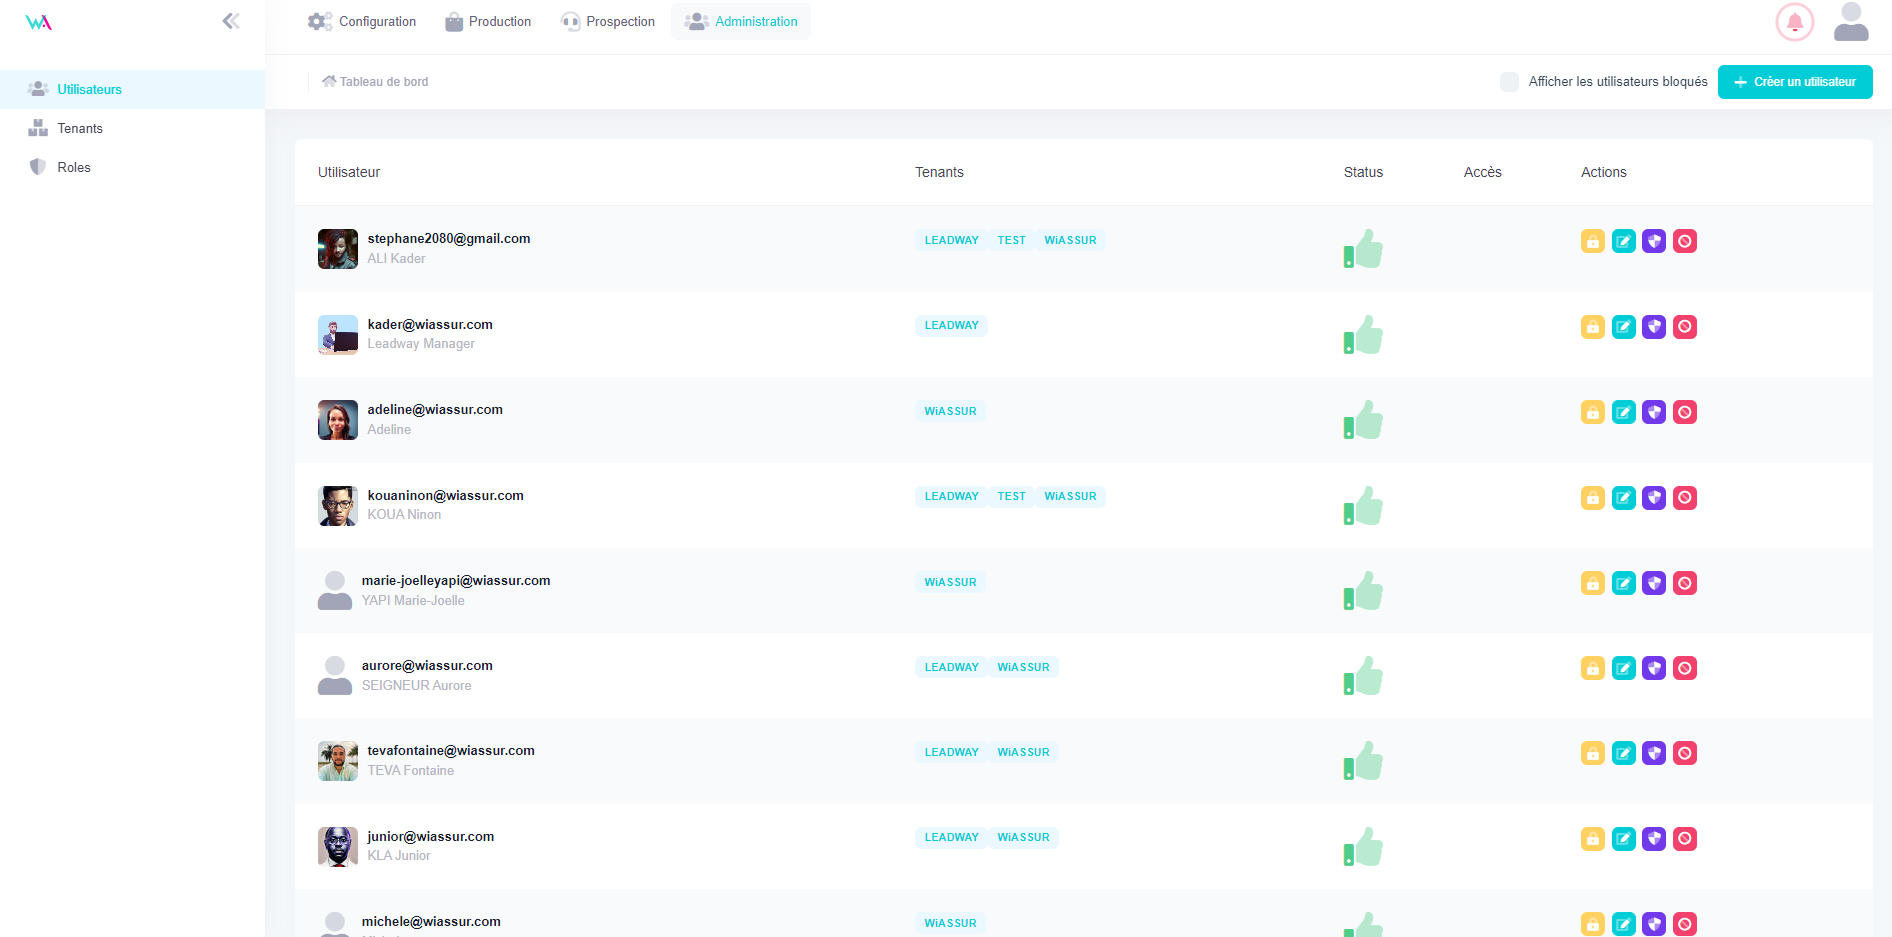Image resolution: width=1892 pixels, height=937 pixels.
Task: Open the notification bell
Action: (1794, 22)
